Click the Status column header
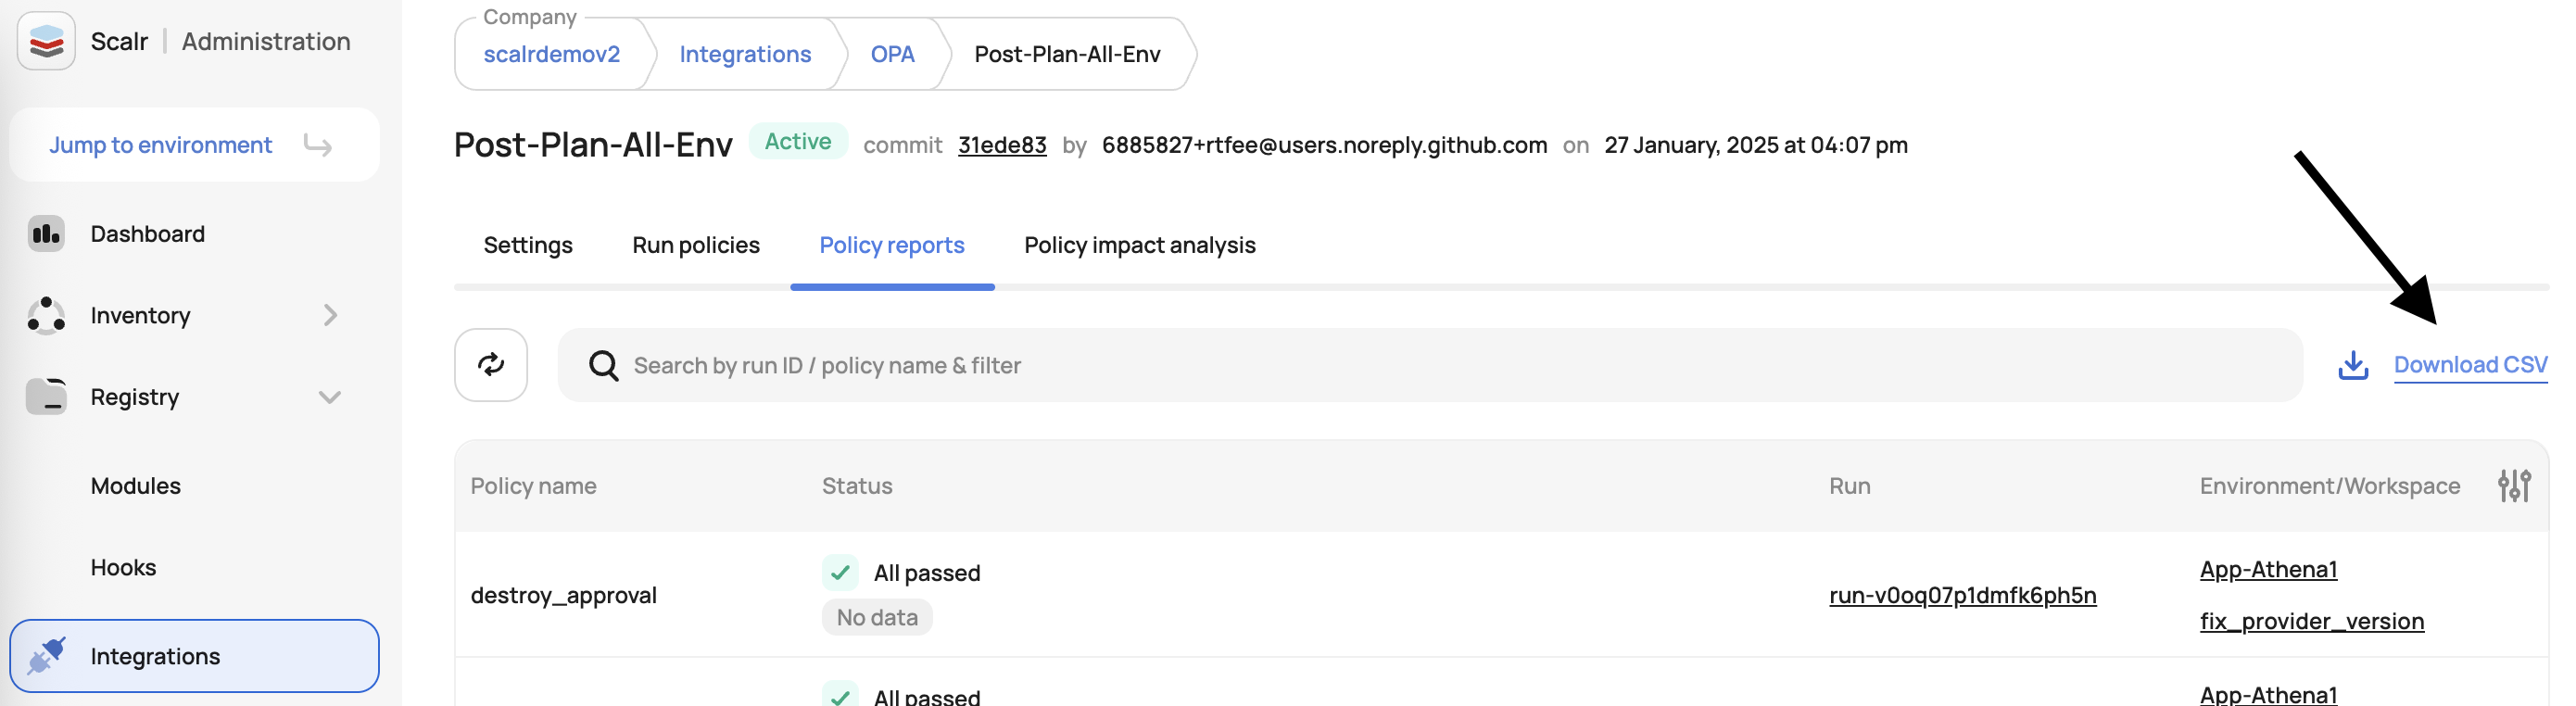The image size is (2576, 706). point(857,486)
